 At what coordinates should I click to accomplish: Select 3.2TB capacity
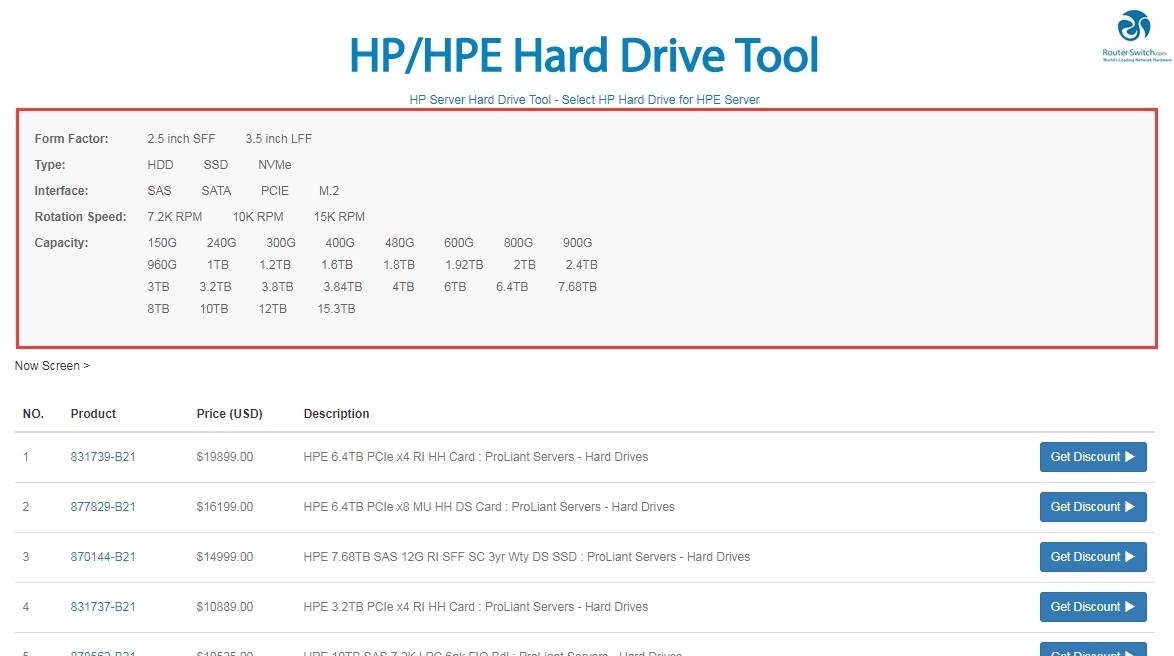click(x=216, y=287)
